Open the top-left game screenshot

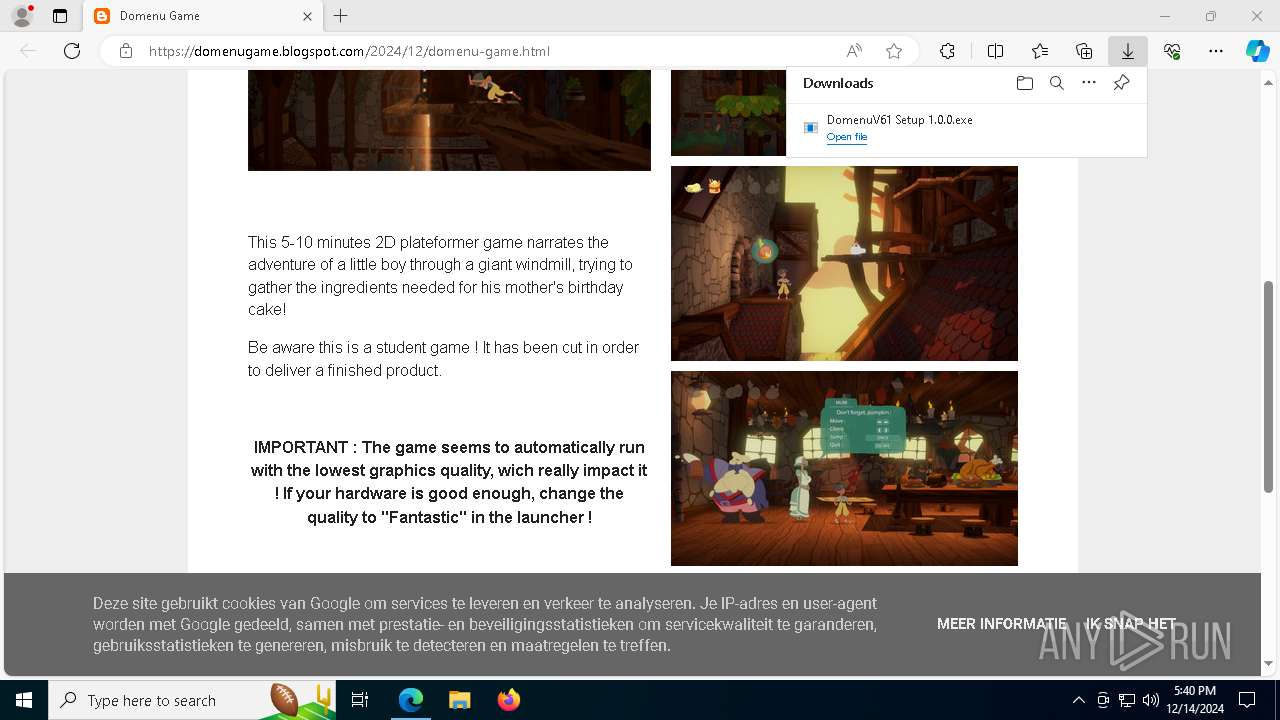point(449,120)
